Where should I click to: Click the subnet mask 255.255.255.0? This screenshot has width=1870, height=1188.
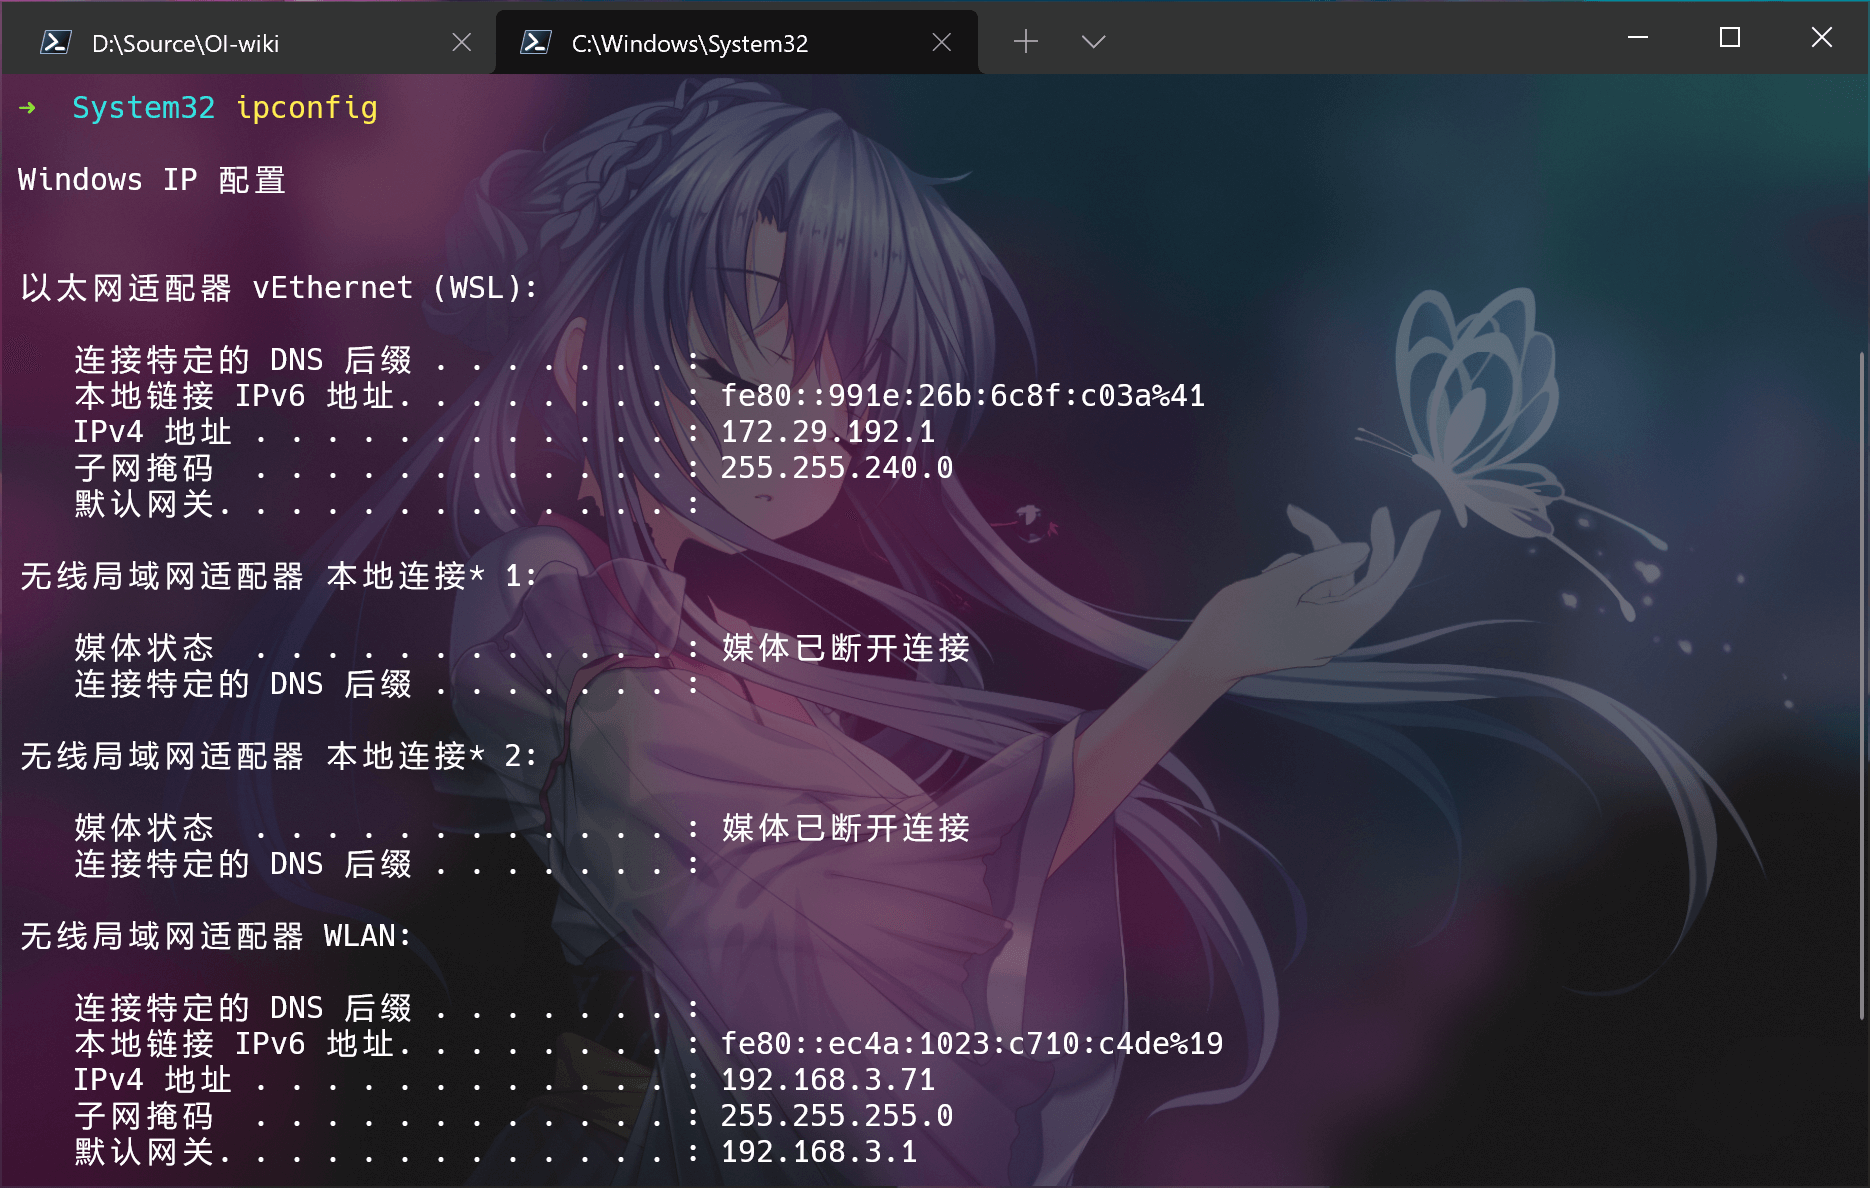click(x=837, y=1116)
